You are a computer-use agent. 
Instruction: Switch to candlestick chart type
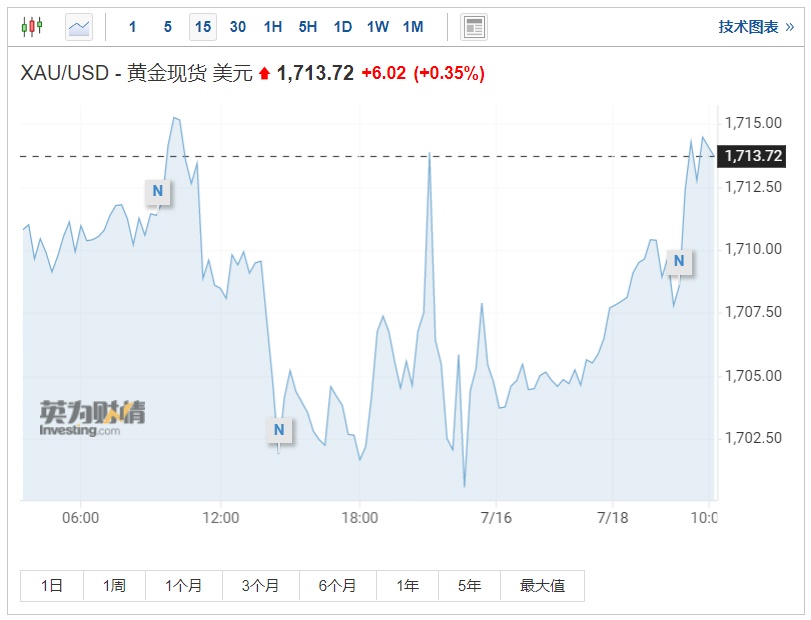(32, 27)
